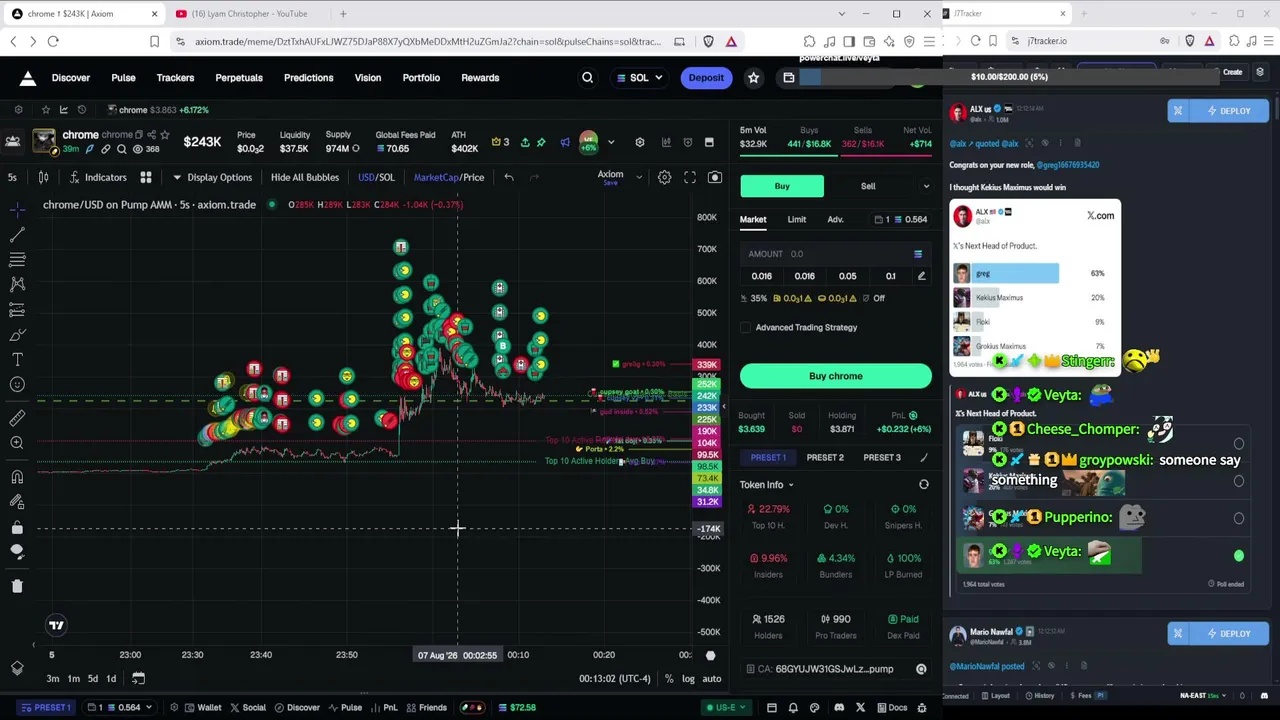
Task: Delete drawings with the trash icon
Action: click(17, 586)
